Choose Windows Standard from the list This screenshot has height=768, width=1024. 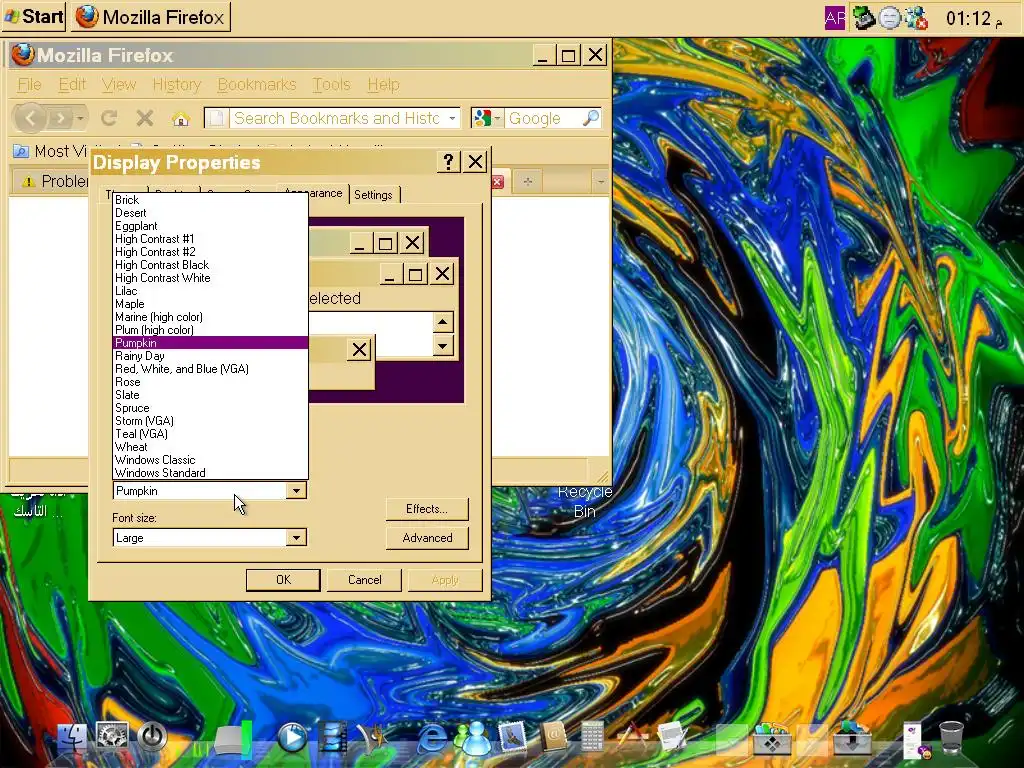(x=210, y=473)
